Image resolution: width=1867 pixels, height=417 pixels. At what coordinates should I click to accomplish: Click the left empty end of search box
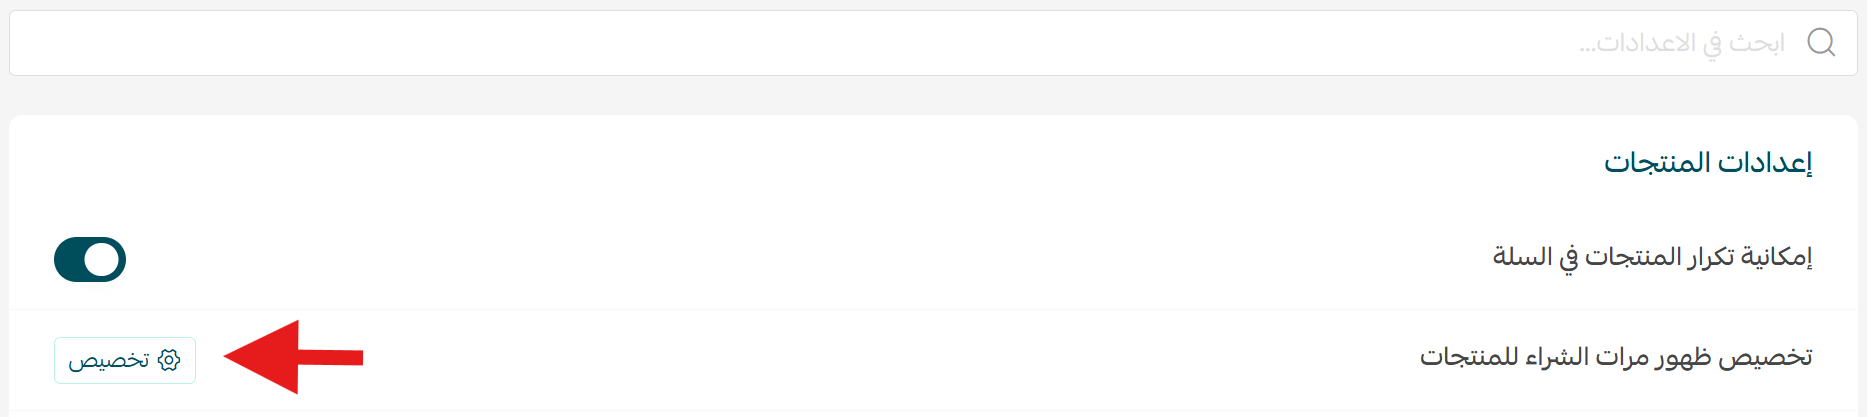click(x=100, y=43)
